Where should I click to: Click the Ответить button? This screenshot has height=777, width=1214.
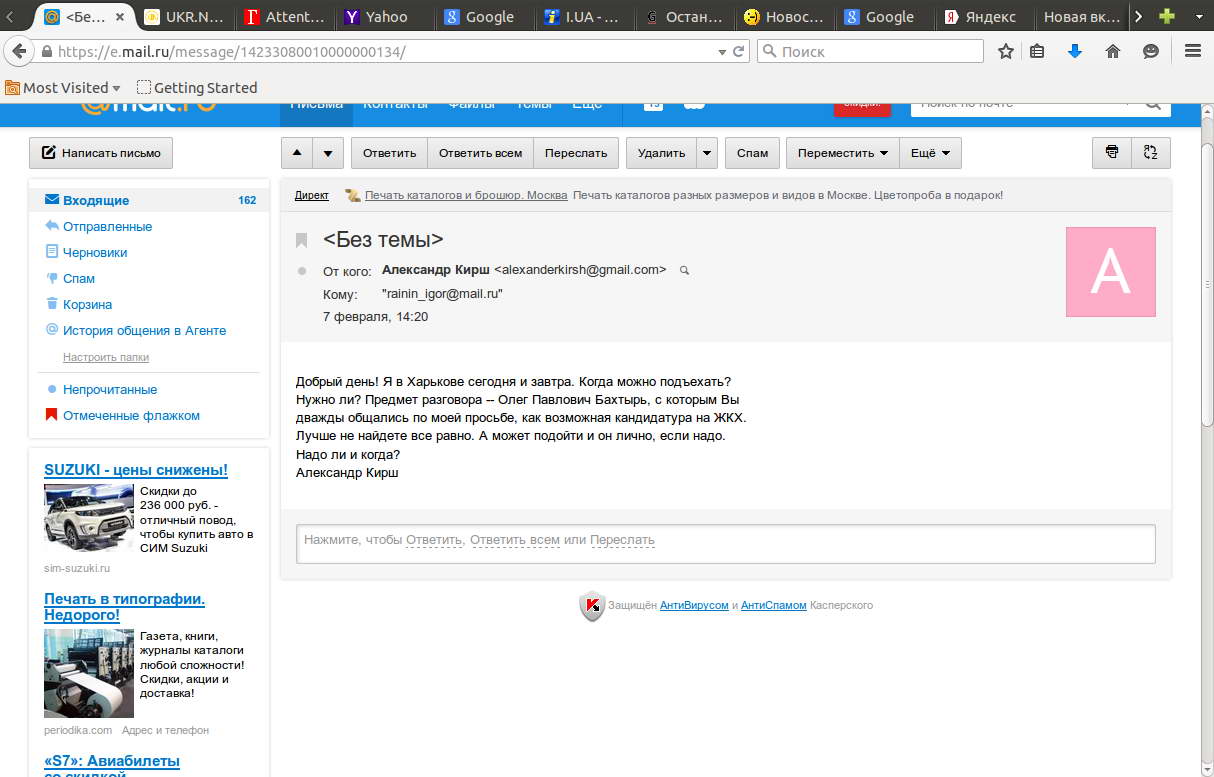(389, 153)
